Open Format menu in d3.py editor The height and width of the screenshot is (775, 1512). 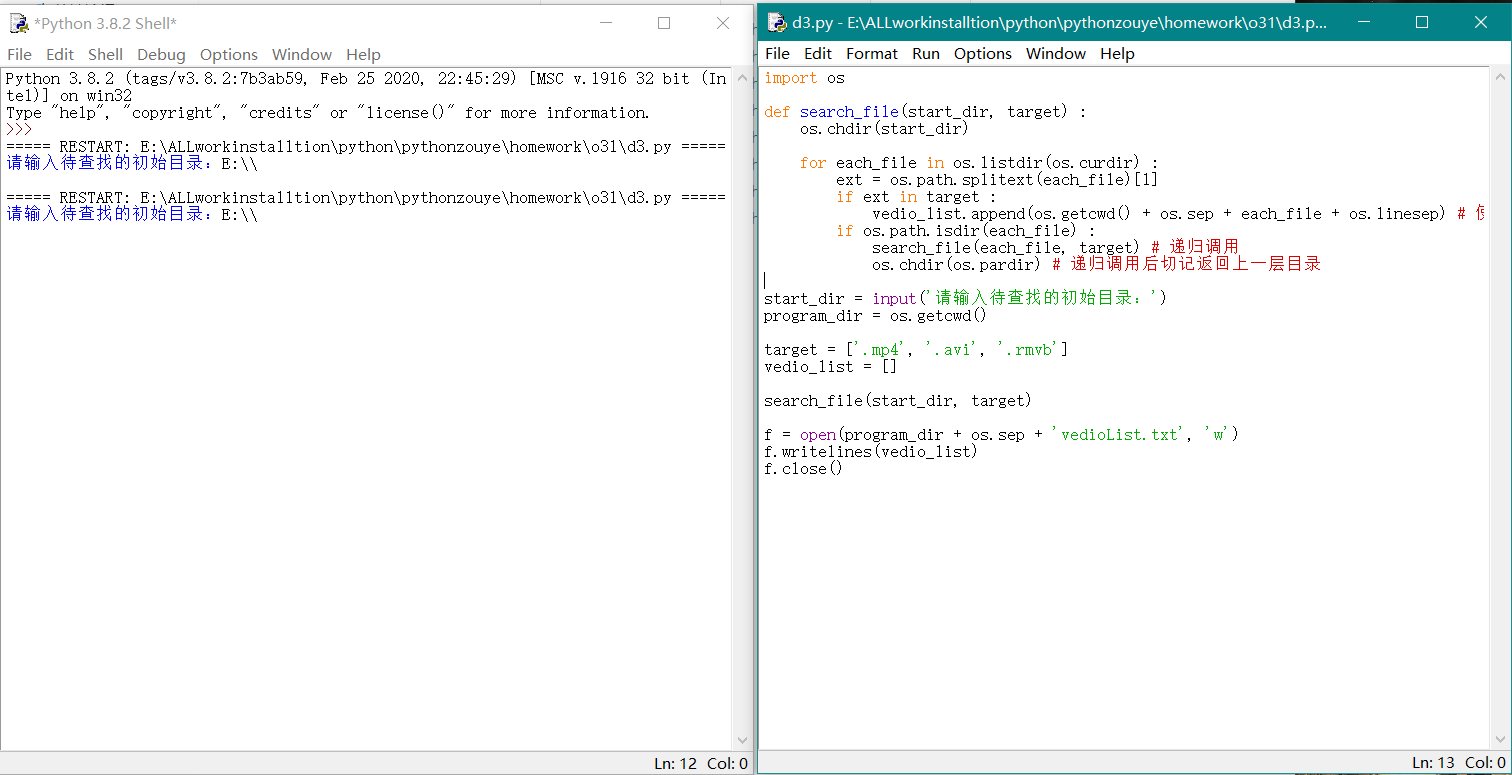coord(872,53)
